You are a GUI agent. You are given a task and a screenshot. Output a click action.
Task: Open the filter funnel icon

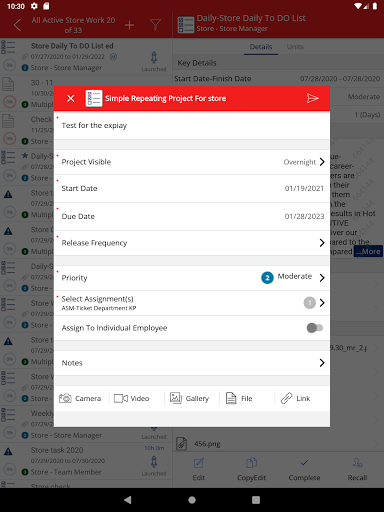point(155,25)
